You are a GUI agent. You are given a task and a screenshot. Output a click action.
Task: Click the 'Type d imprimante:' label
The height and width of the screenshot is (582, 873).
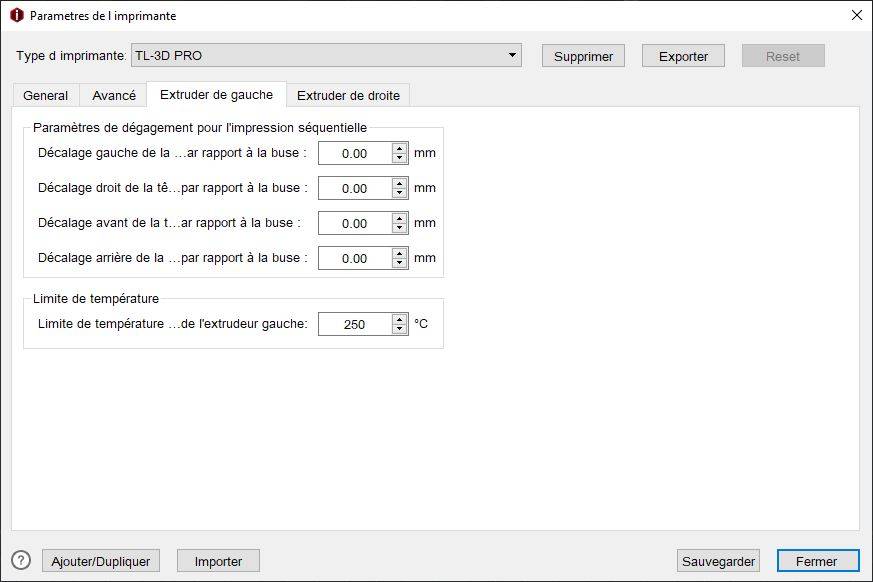[71, 56]
